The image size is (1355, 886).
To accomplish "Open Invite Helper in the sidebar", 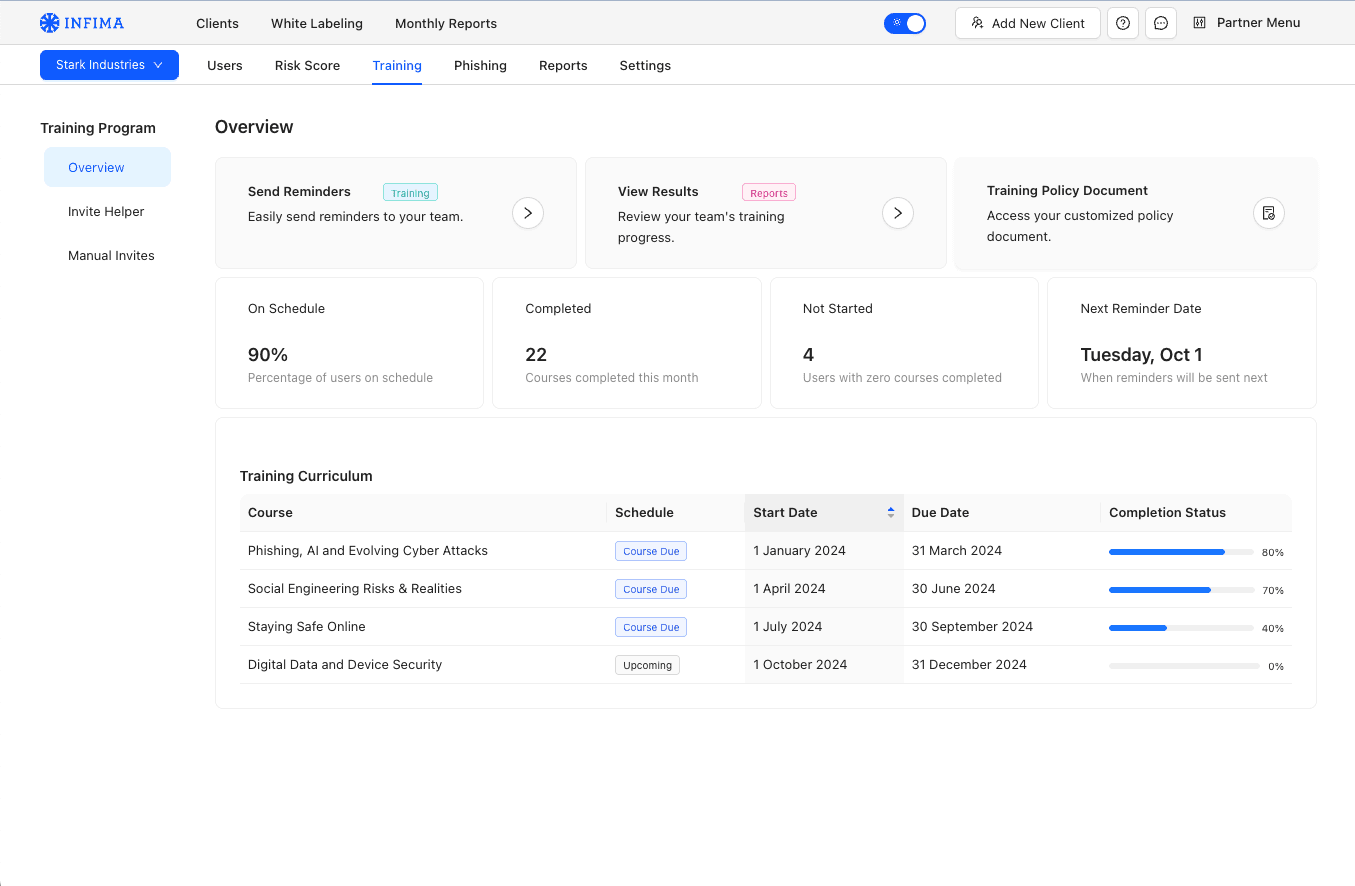I will (106, 212).
